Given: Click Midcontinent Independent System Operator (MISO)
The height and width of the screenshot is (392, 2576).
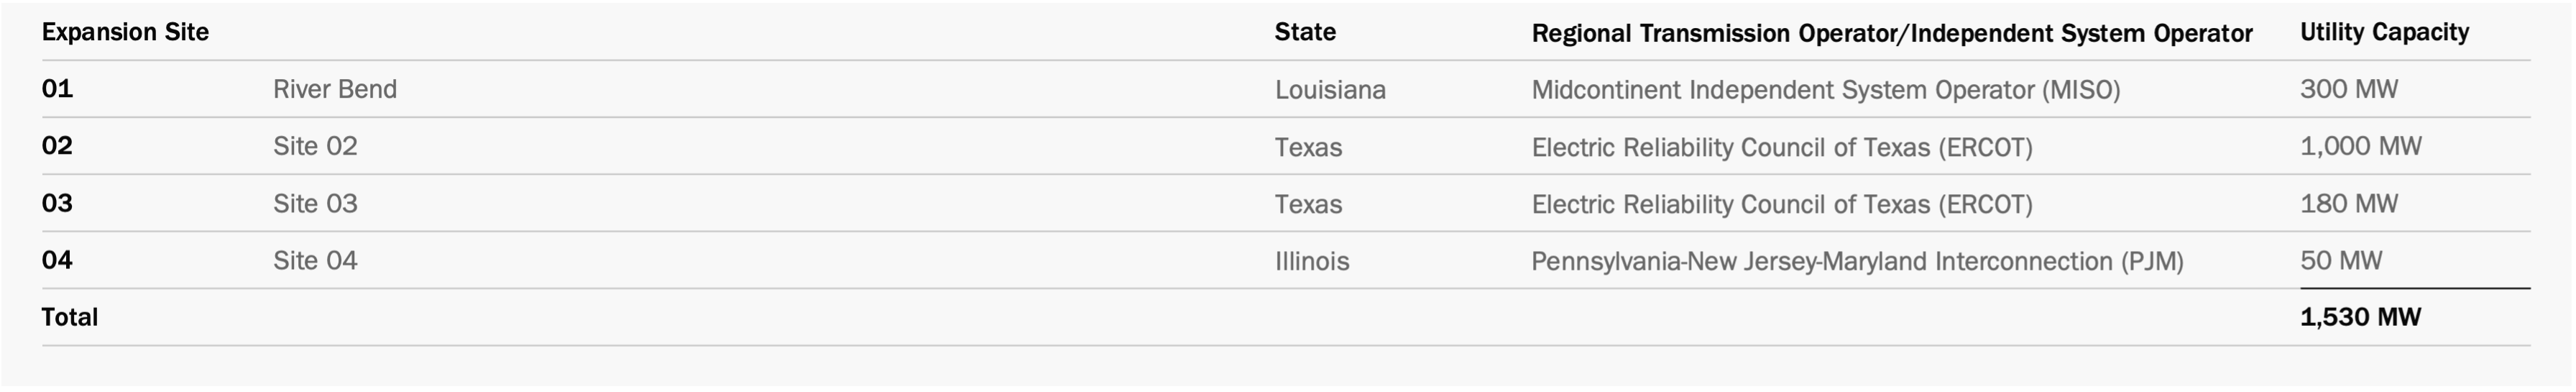Looking at the screenshot, I should pyautogui.click(x=1826, y=90).
